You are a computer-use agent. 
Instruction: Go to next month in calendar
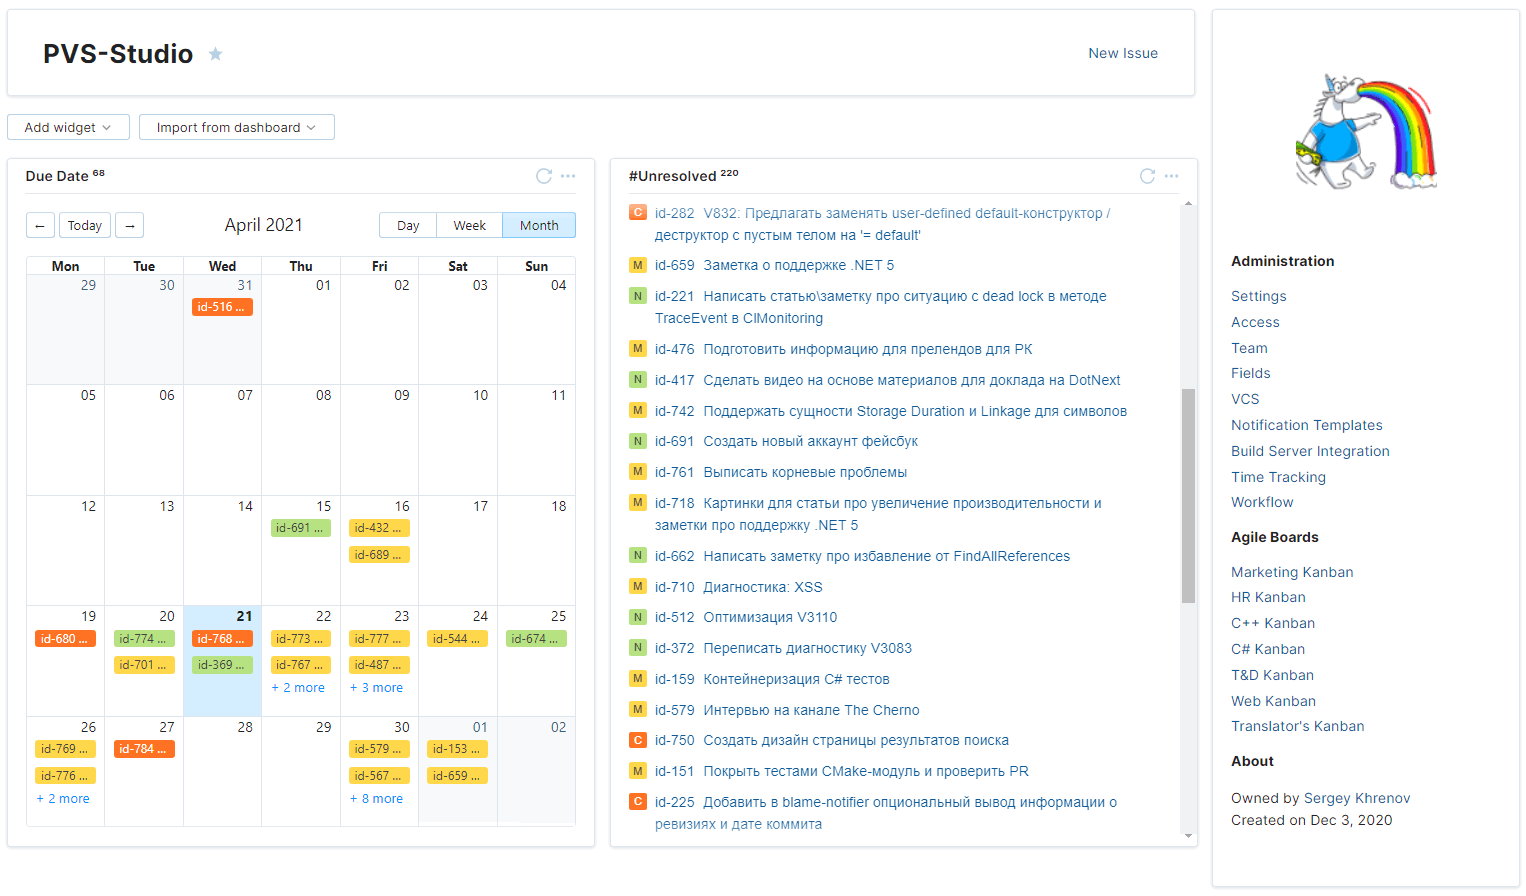pos(129,225)
